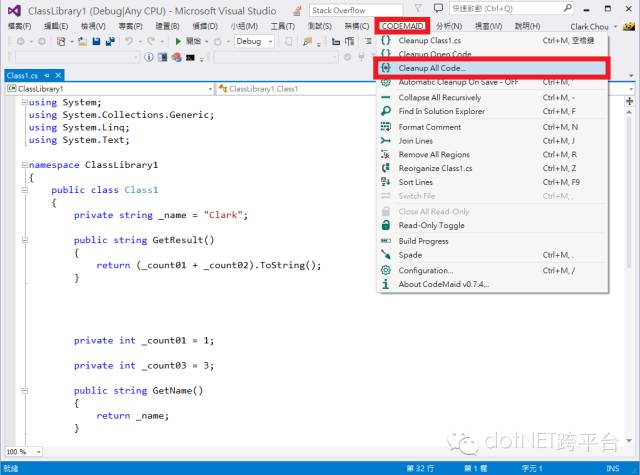Click the Configuration gear icon

click(x=386, y=270)
